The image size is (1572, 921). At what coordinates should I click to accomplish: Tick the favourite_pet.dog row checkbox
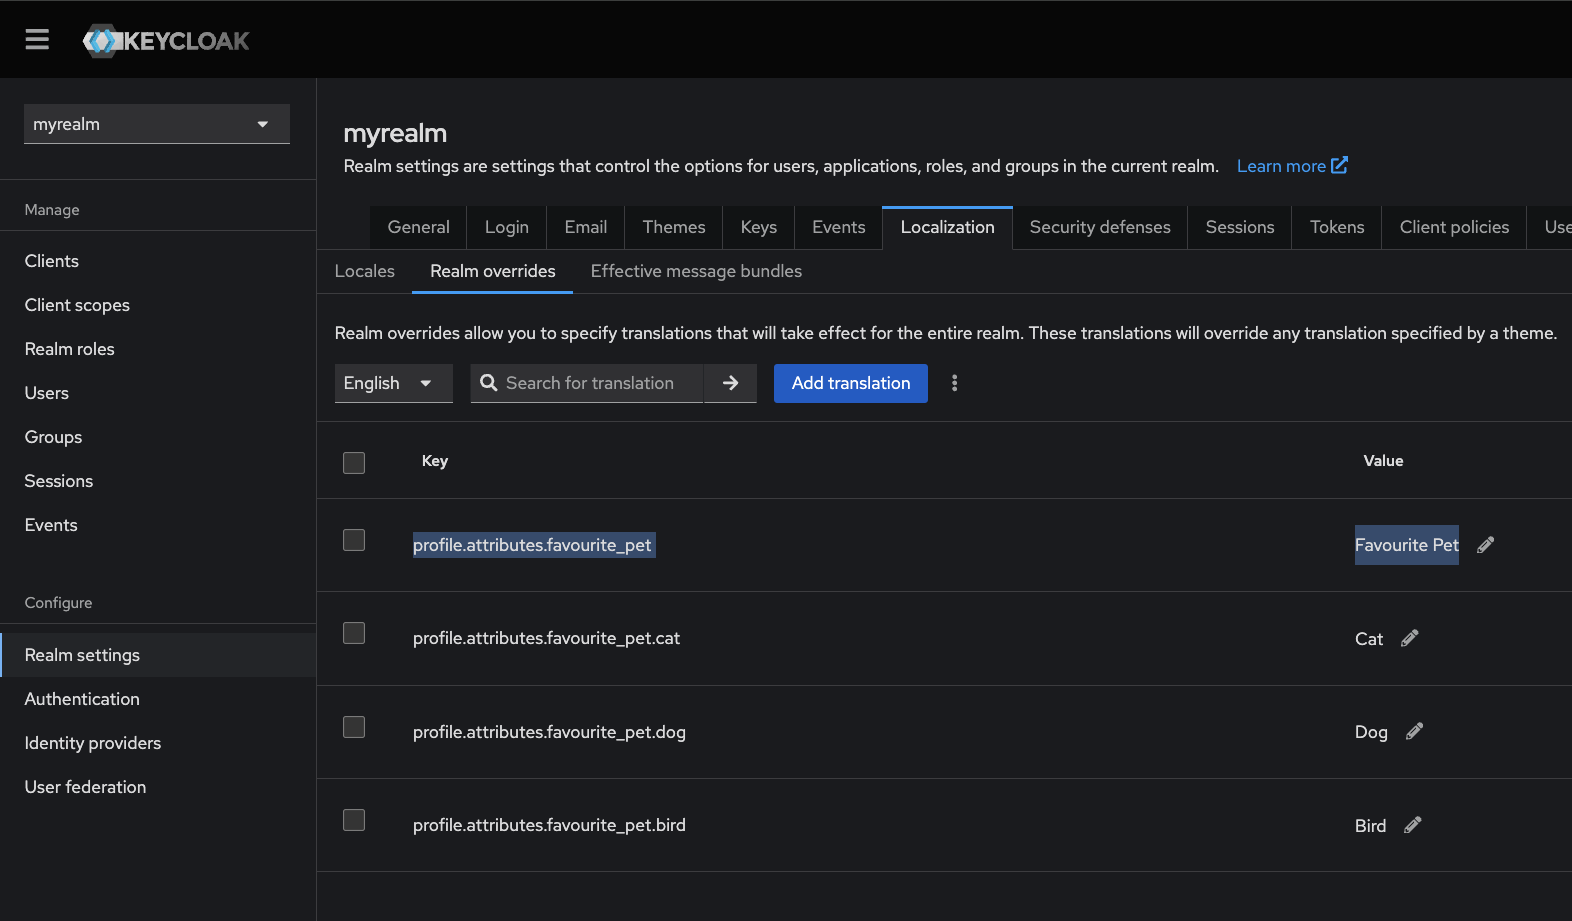click(354, 727)
